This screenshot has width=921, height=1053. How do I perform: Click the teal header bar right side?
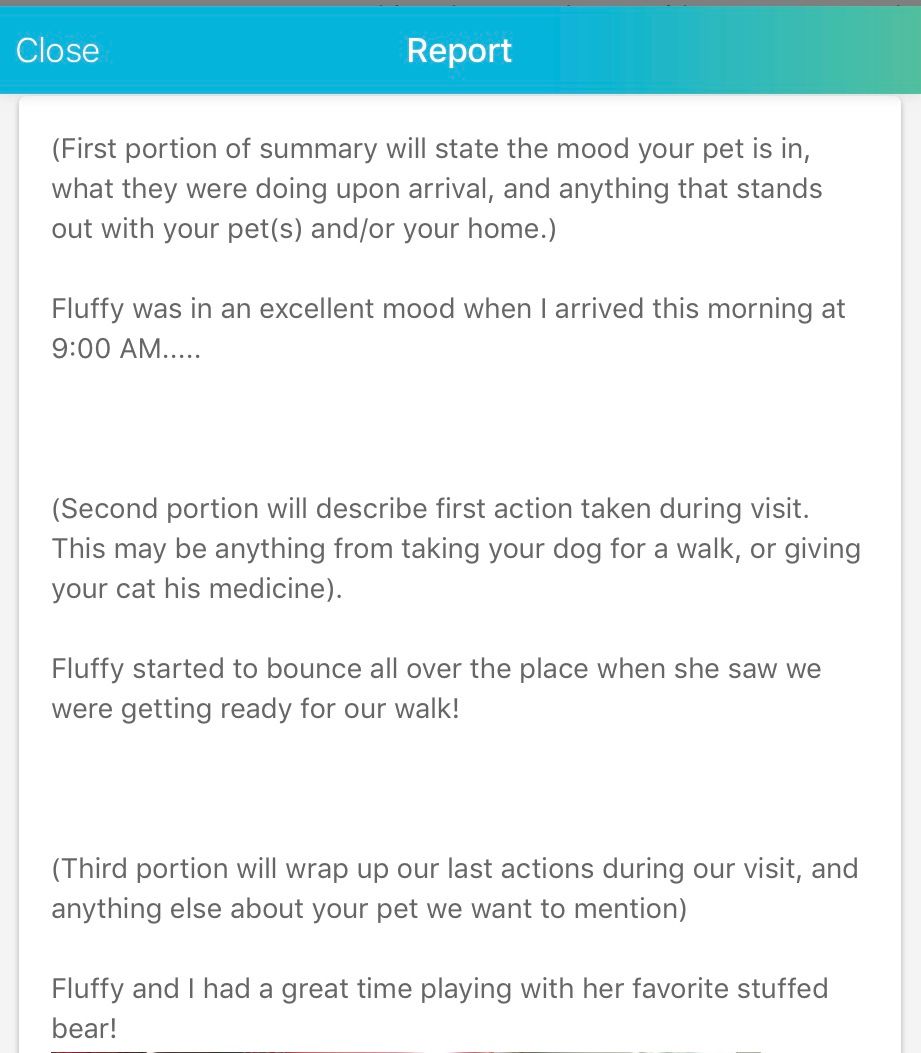click(x=739, y=50)
